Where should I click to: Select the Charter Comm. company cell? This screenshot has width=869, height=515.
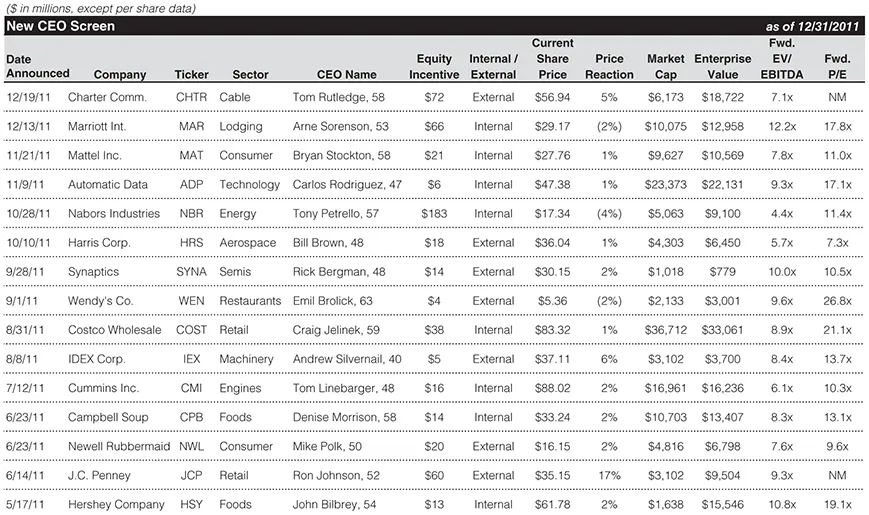(107, 98)
